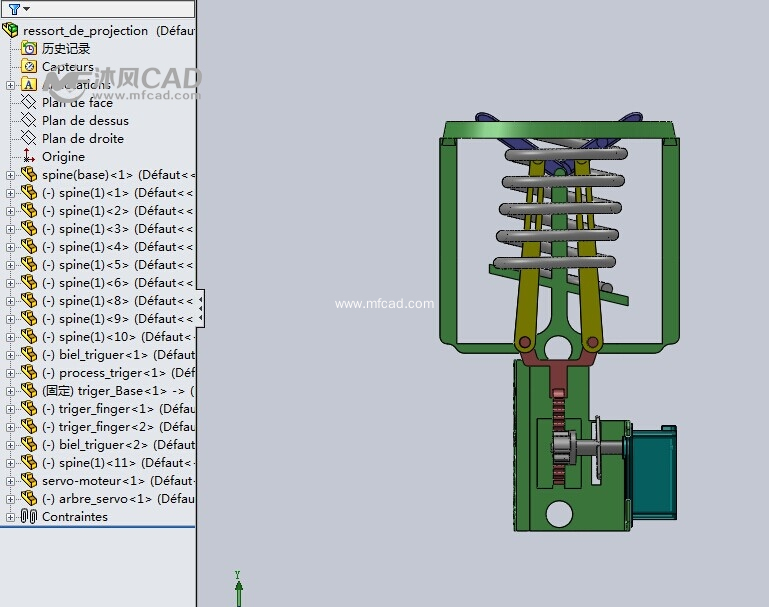
Task: Click the spine(1)<8> part icon
Action: 29,301
